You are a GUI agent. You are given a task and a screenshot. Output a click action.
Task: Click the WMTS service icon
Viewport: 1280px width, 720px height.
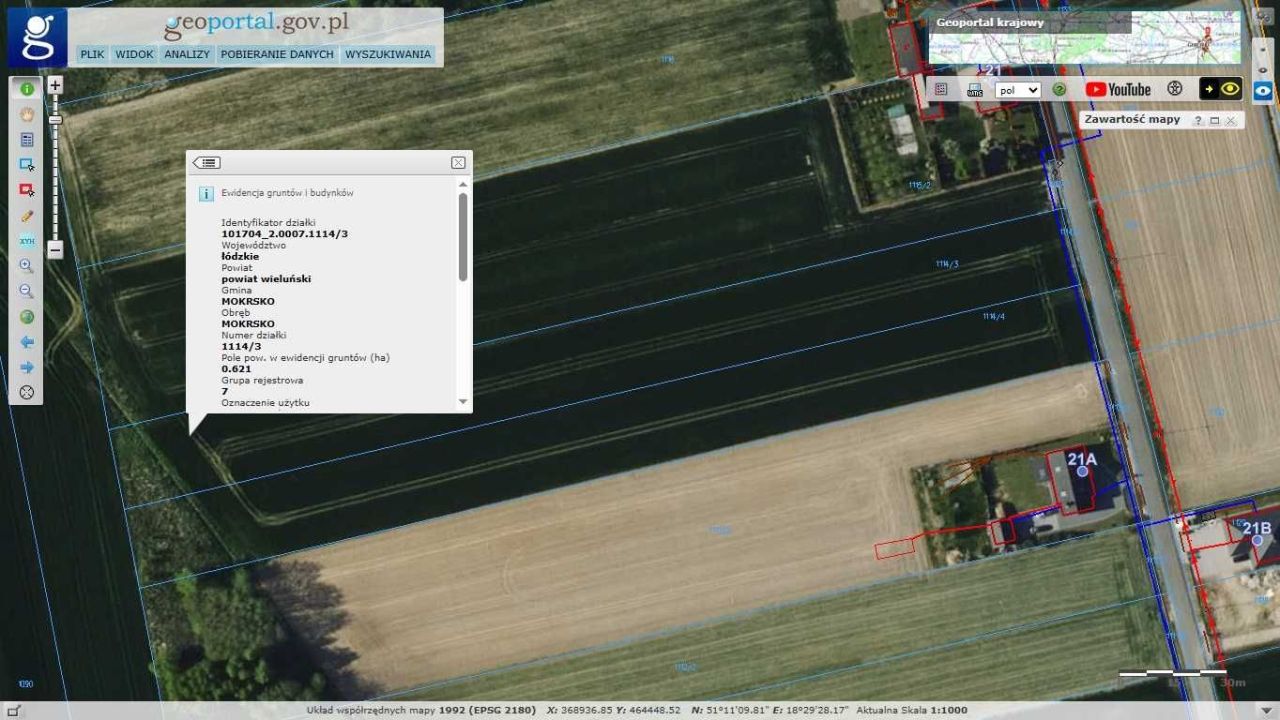tap(974, 89)
